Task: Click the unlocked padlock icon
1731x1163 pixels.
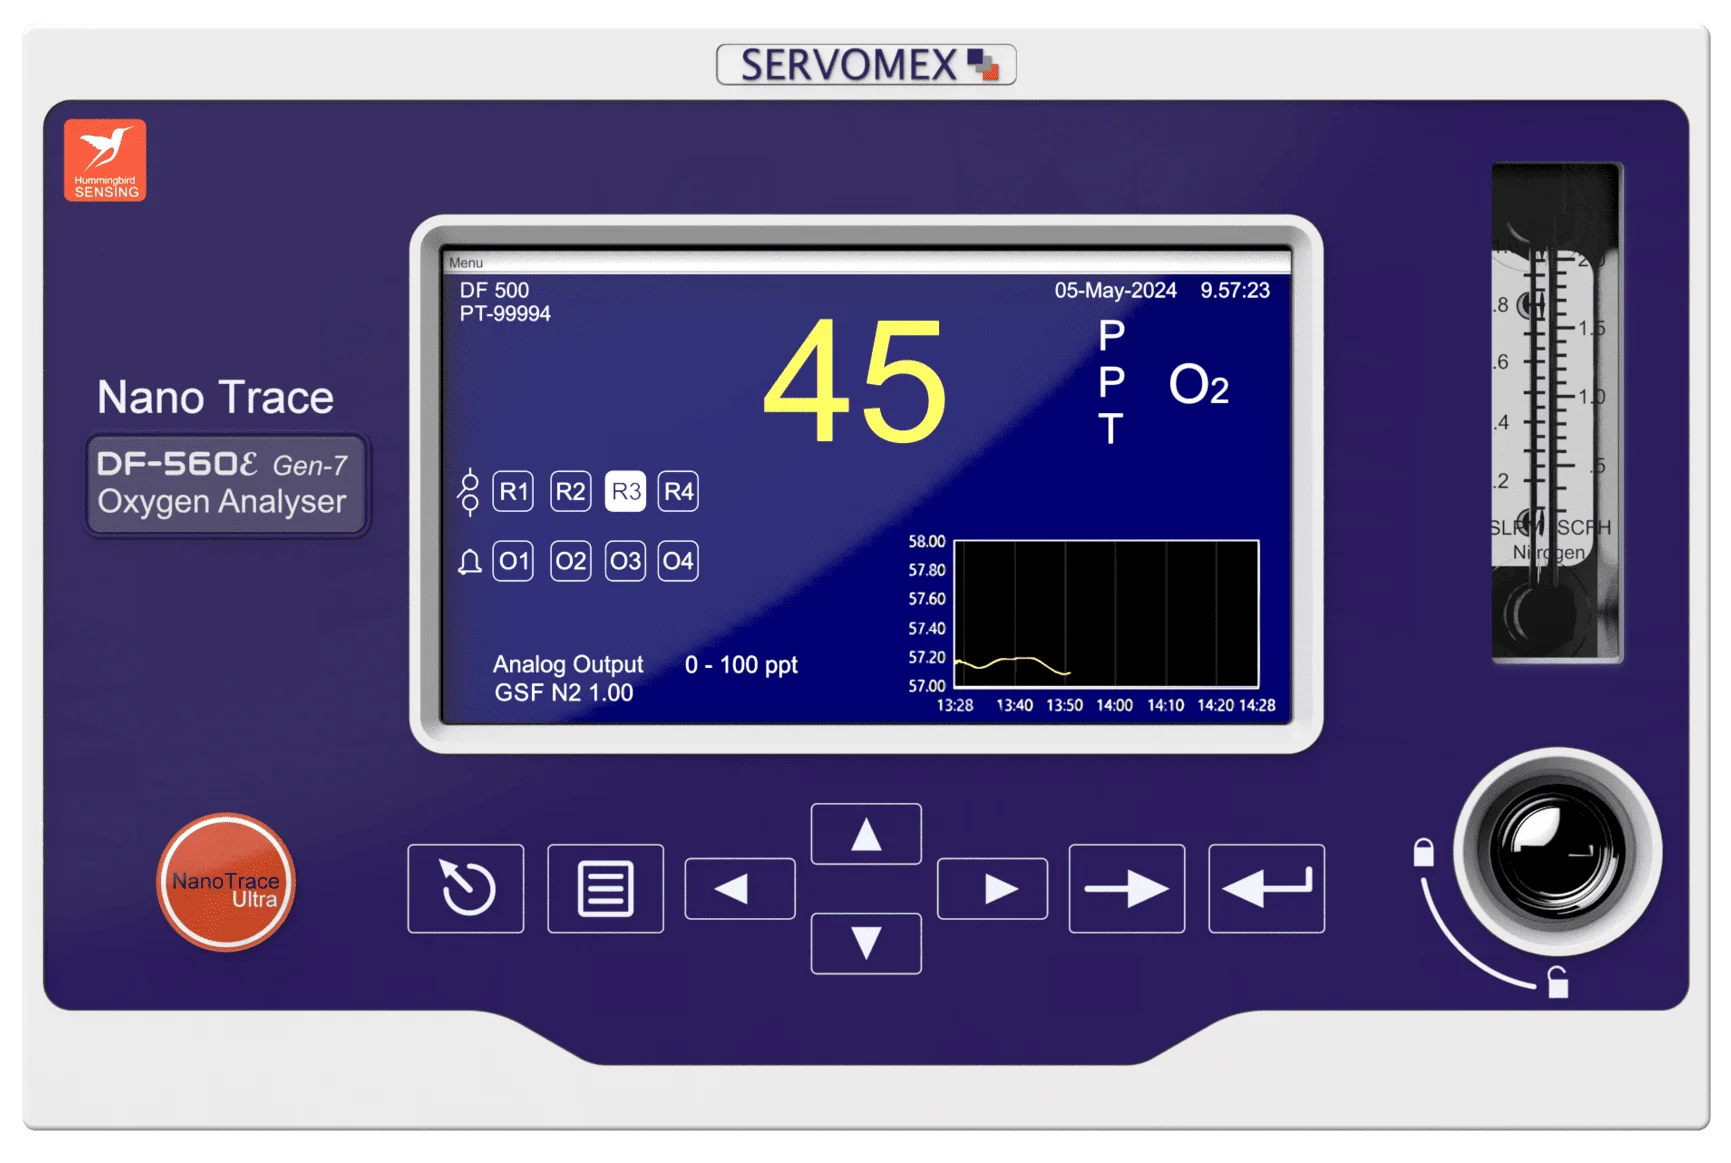Action: coord(1557,982)
